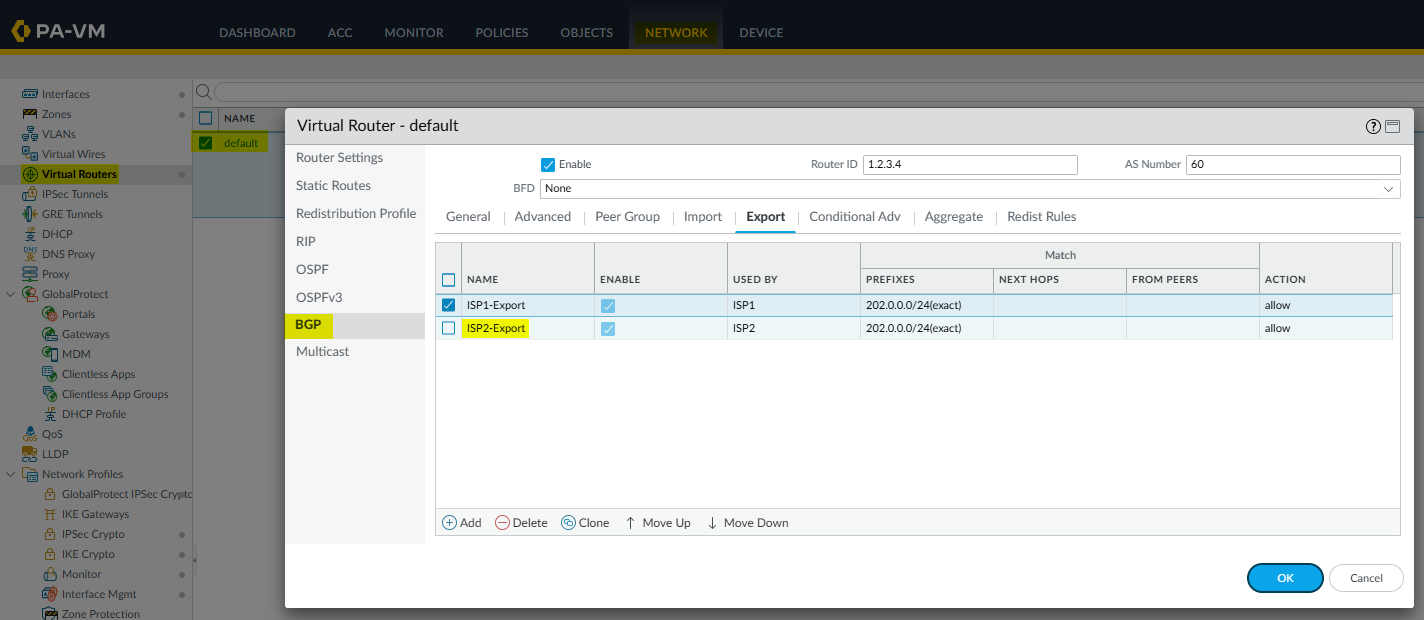The height and width of the screenshot is (620, 1424).
Task: Collapse the GlobalProtect tree node
Action: [11, 294]
